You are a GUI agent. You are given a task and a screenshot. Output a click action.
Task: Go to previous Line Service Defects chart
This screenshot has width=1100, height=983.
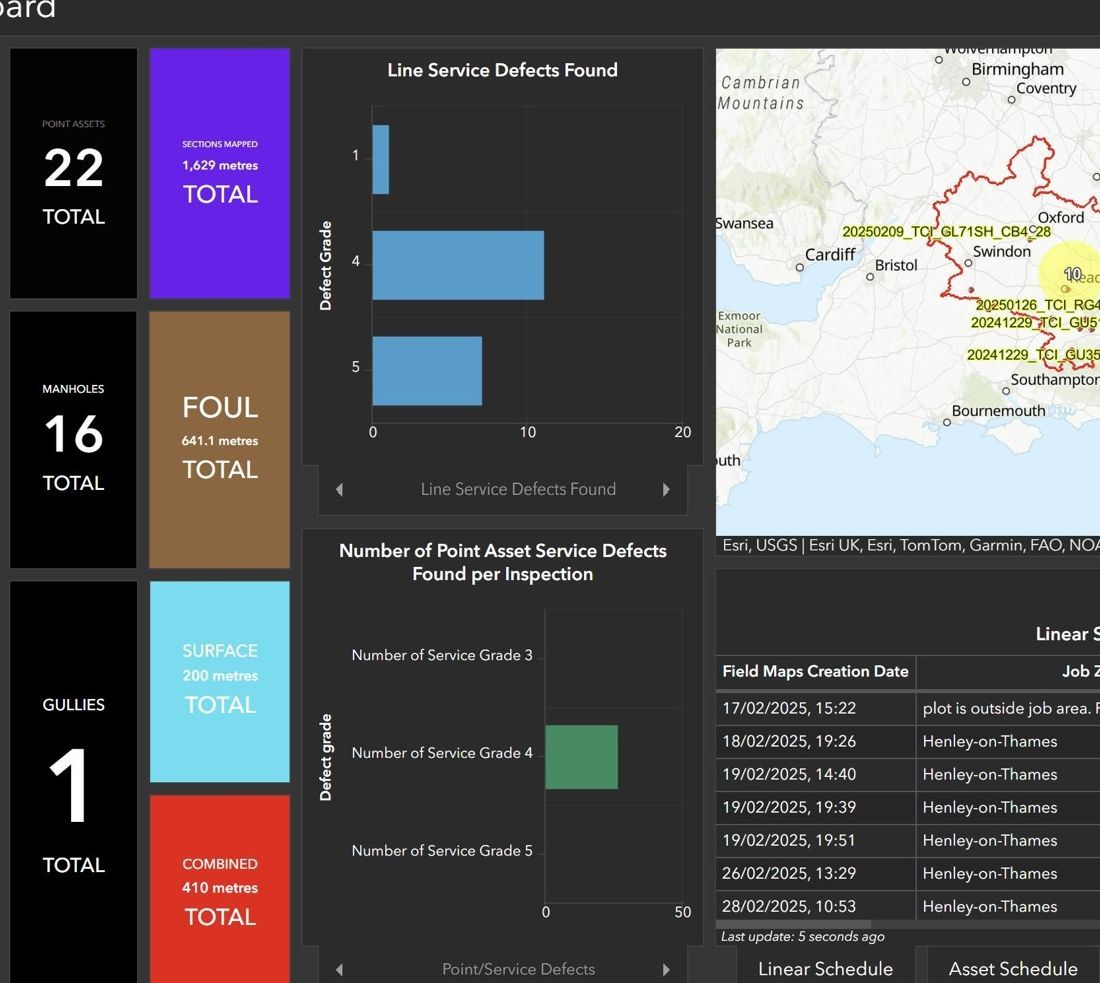click(x=340, y=490)
